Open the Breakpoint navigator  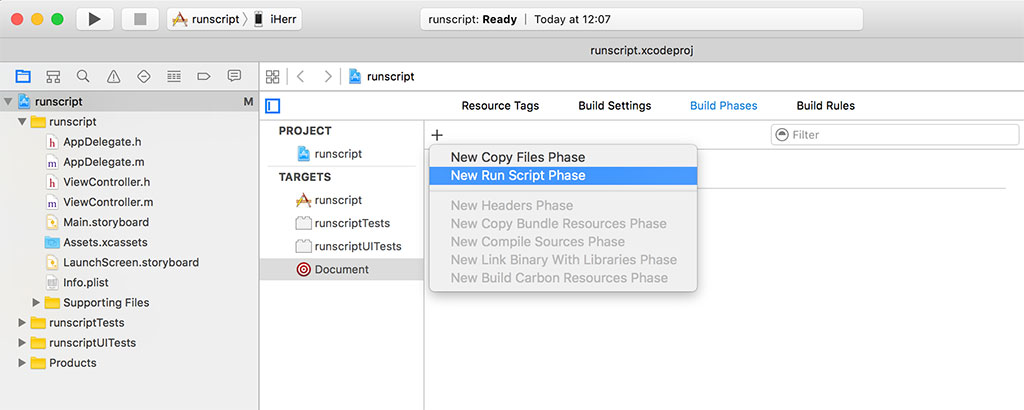pyautogui.click(x=204, y=76)
